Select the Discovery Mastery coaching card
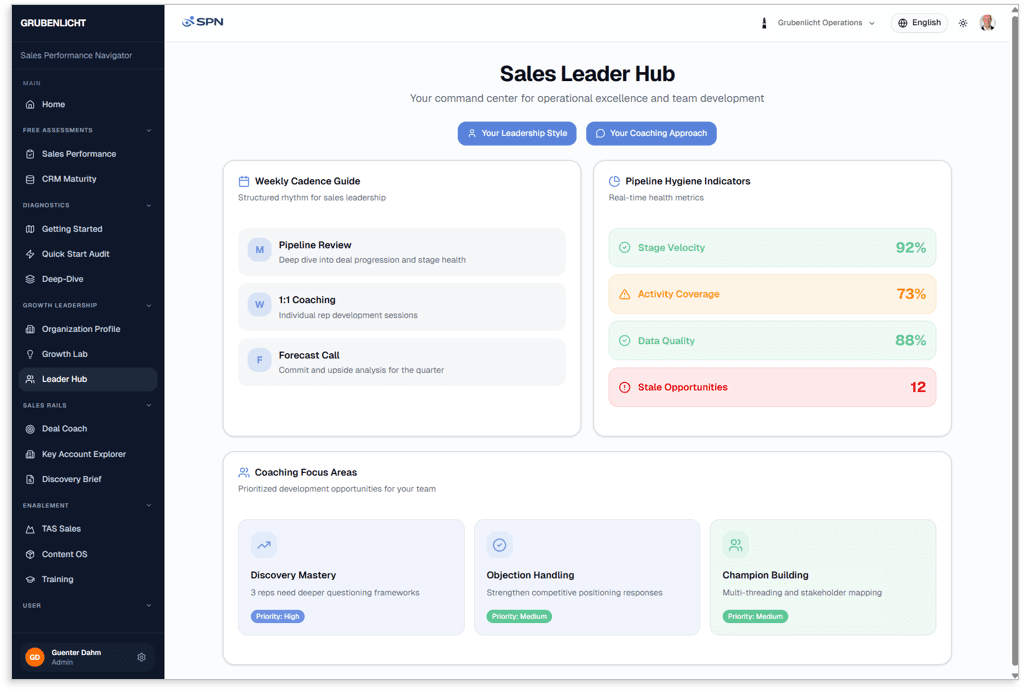1023x691 pixels. [x=351, y=577]
